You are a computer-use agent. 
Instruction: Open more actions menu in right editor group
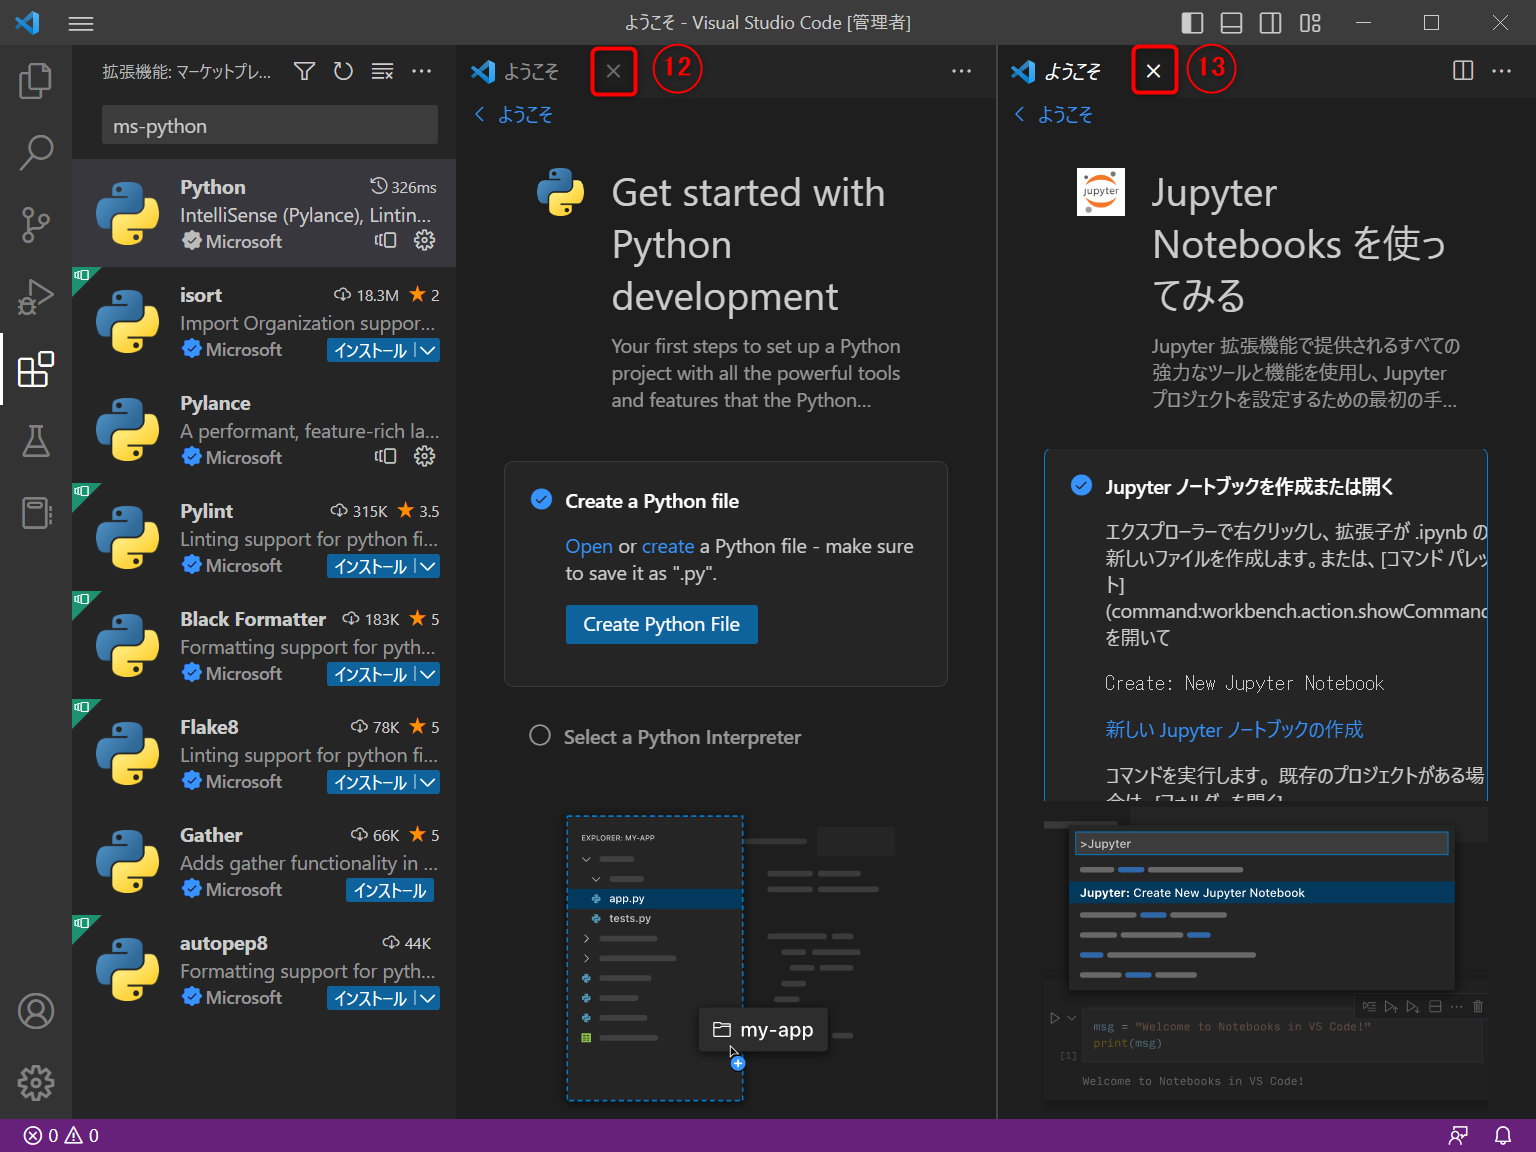(x=1502, y=71)
